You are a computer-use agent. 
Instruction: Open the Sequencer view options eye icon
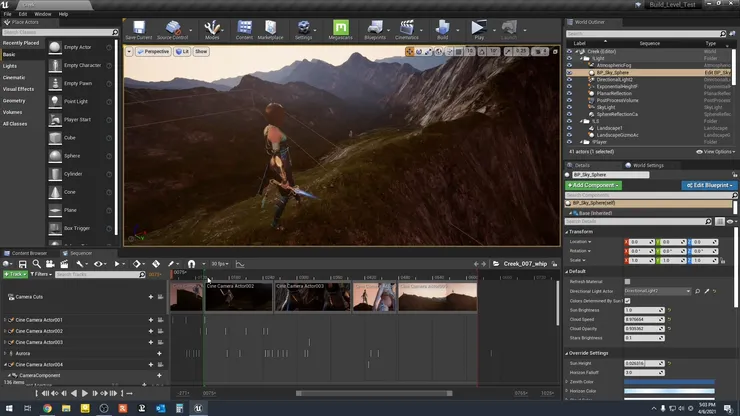pyautogui.click(x=98, y=264)
